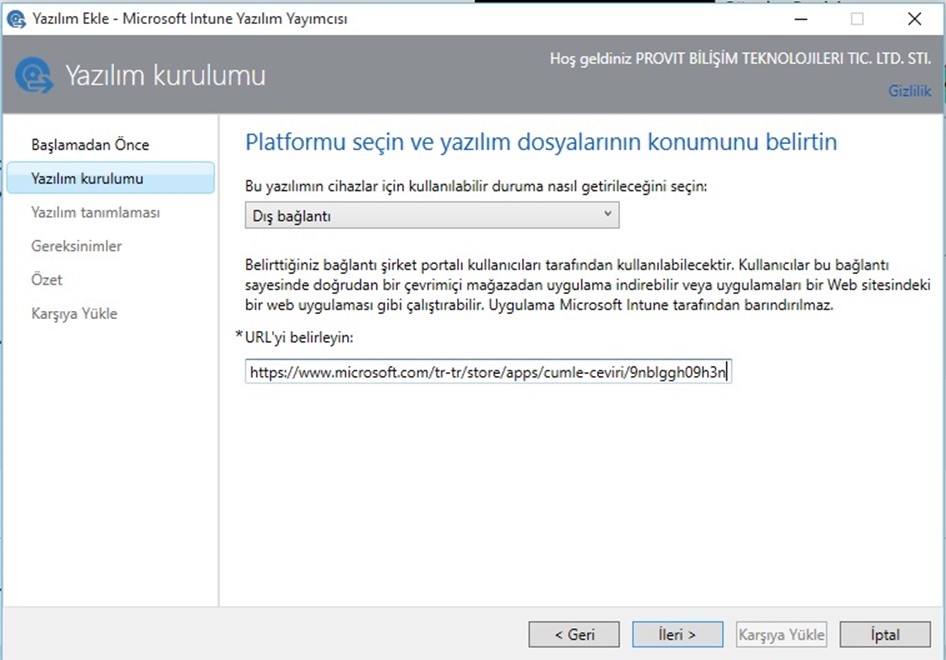Click the label 'URL'yi belirleyin:'

[299, 337]
